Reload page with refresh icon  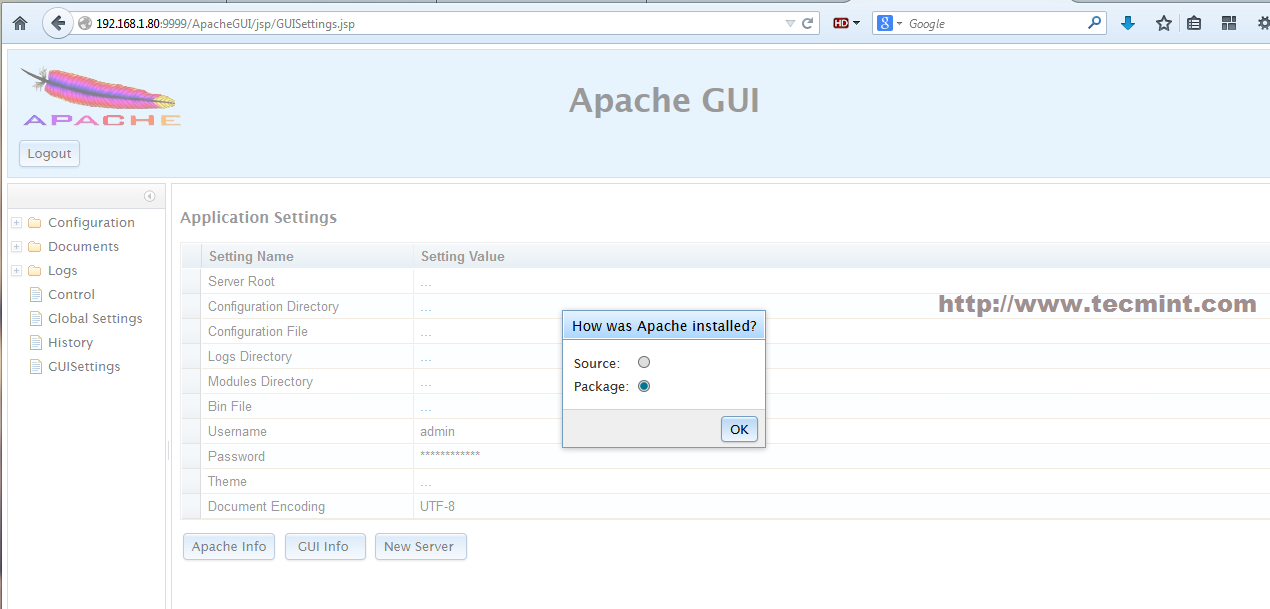[808, 23]
